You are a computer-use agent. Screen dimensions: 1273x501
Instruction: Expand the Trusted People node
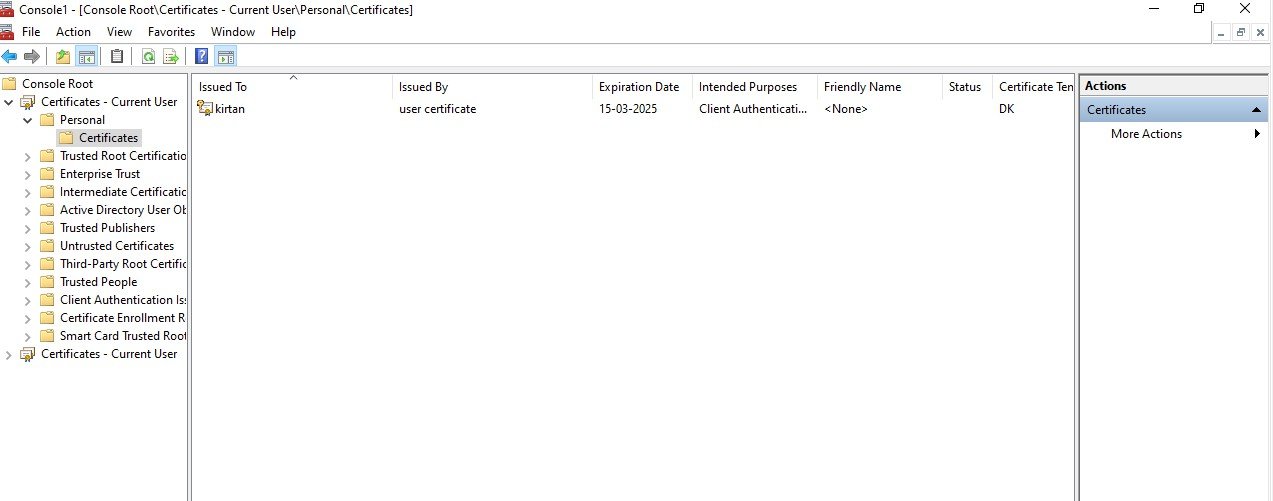click(28, 282)
